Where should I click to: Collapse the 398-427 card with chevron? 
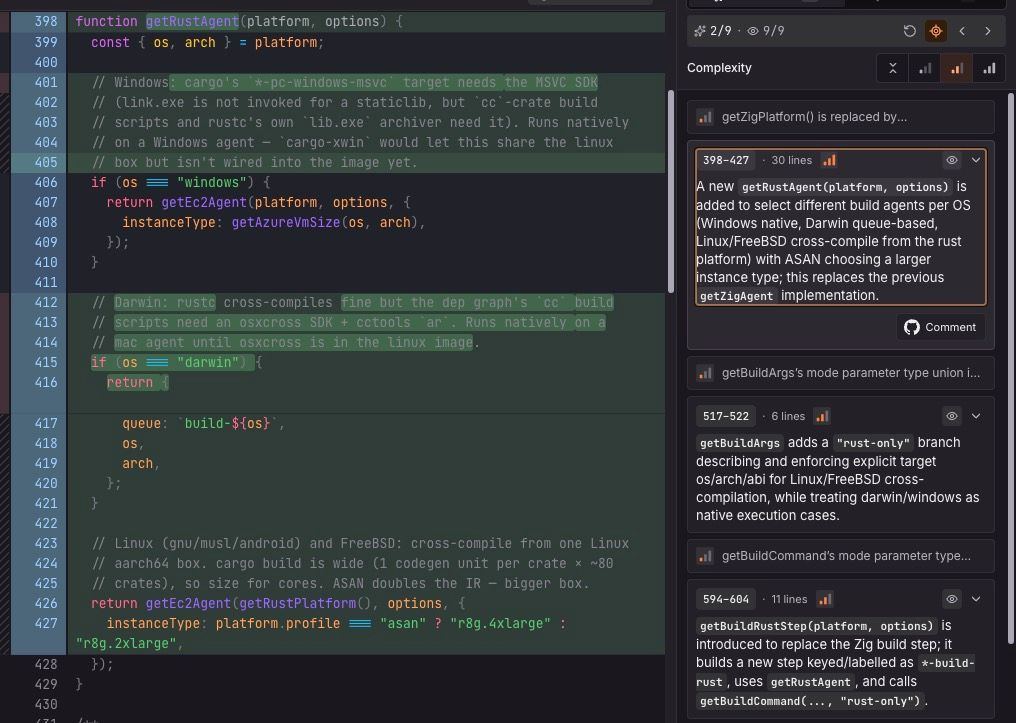point(976,160)
